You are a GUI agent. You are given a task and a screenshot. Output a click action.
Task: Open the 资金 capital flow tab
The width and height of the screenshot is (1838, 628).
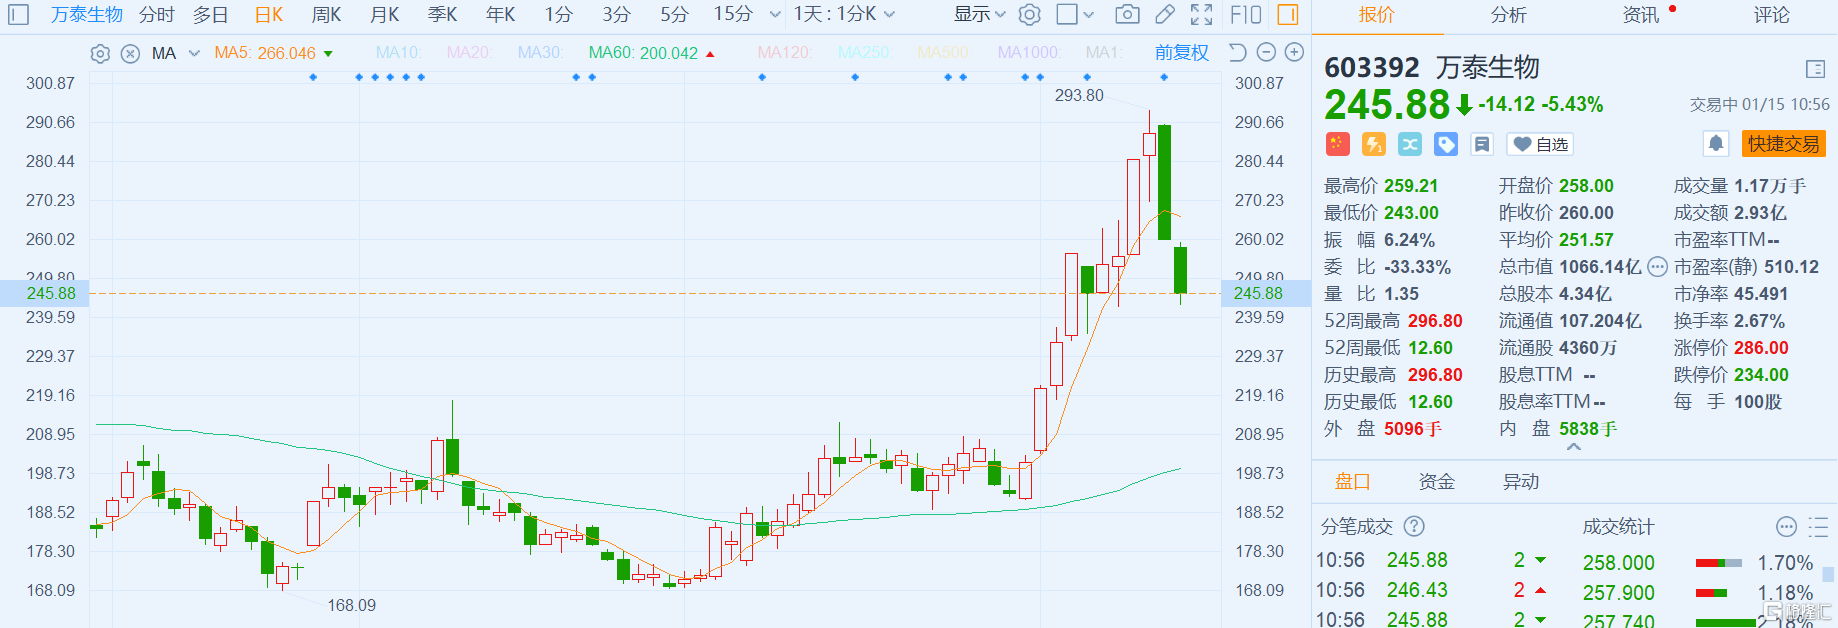(x=1437, y=482)
